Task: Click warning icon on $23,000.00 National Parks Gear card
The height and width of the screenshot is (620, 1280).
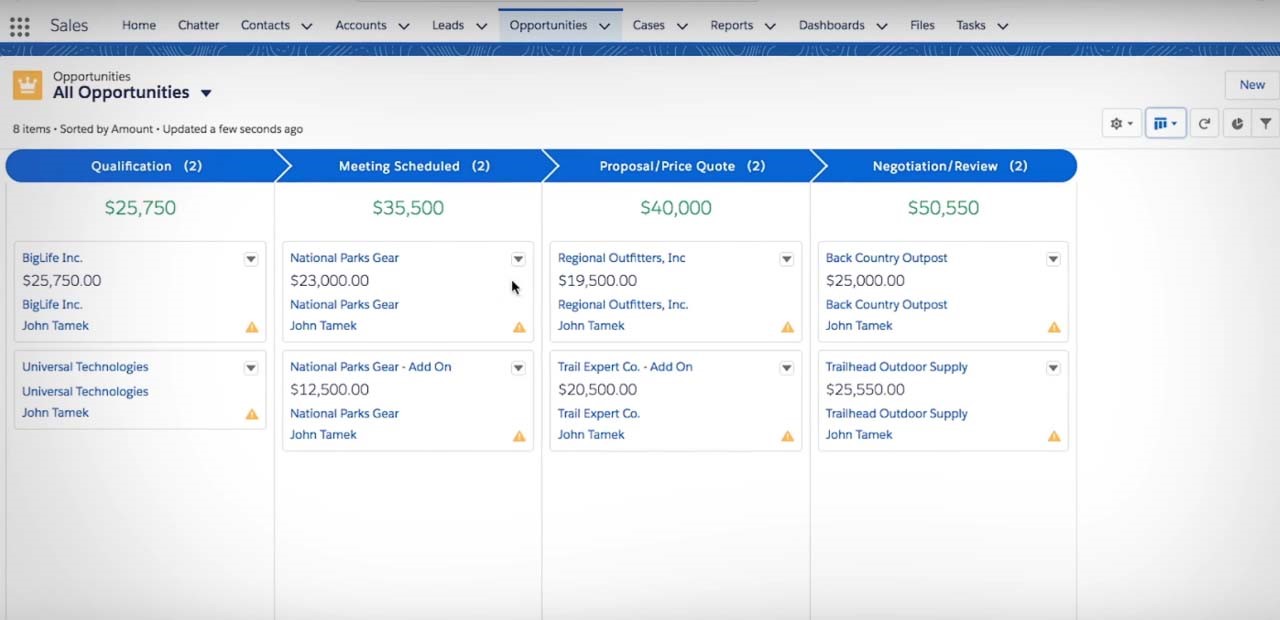Action: point(519,327)
